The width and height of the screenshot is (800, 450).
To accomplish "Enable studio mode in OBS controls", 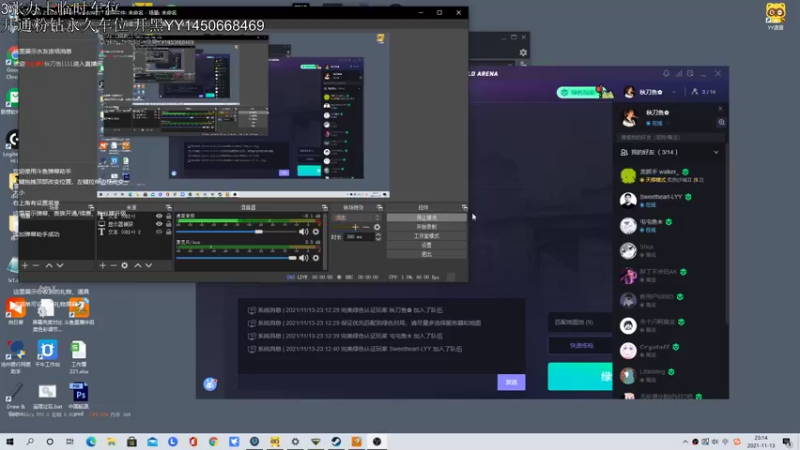I will [x=427, y=236].
